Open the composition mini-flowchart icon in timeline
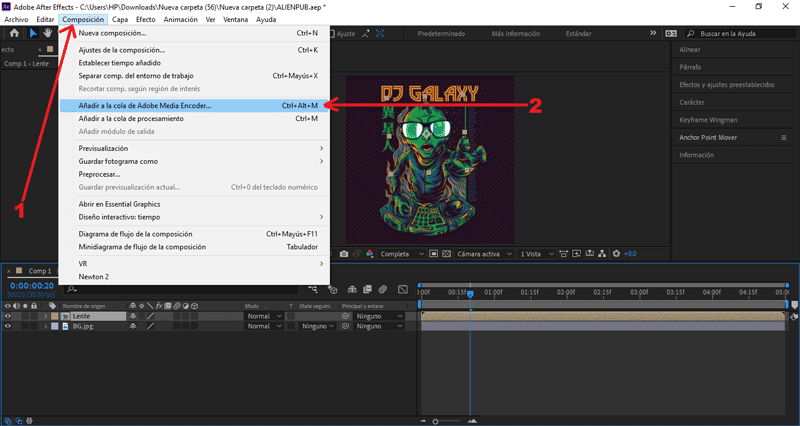 313,289
